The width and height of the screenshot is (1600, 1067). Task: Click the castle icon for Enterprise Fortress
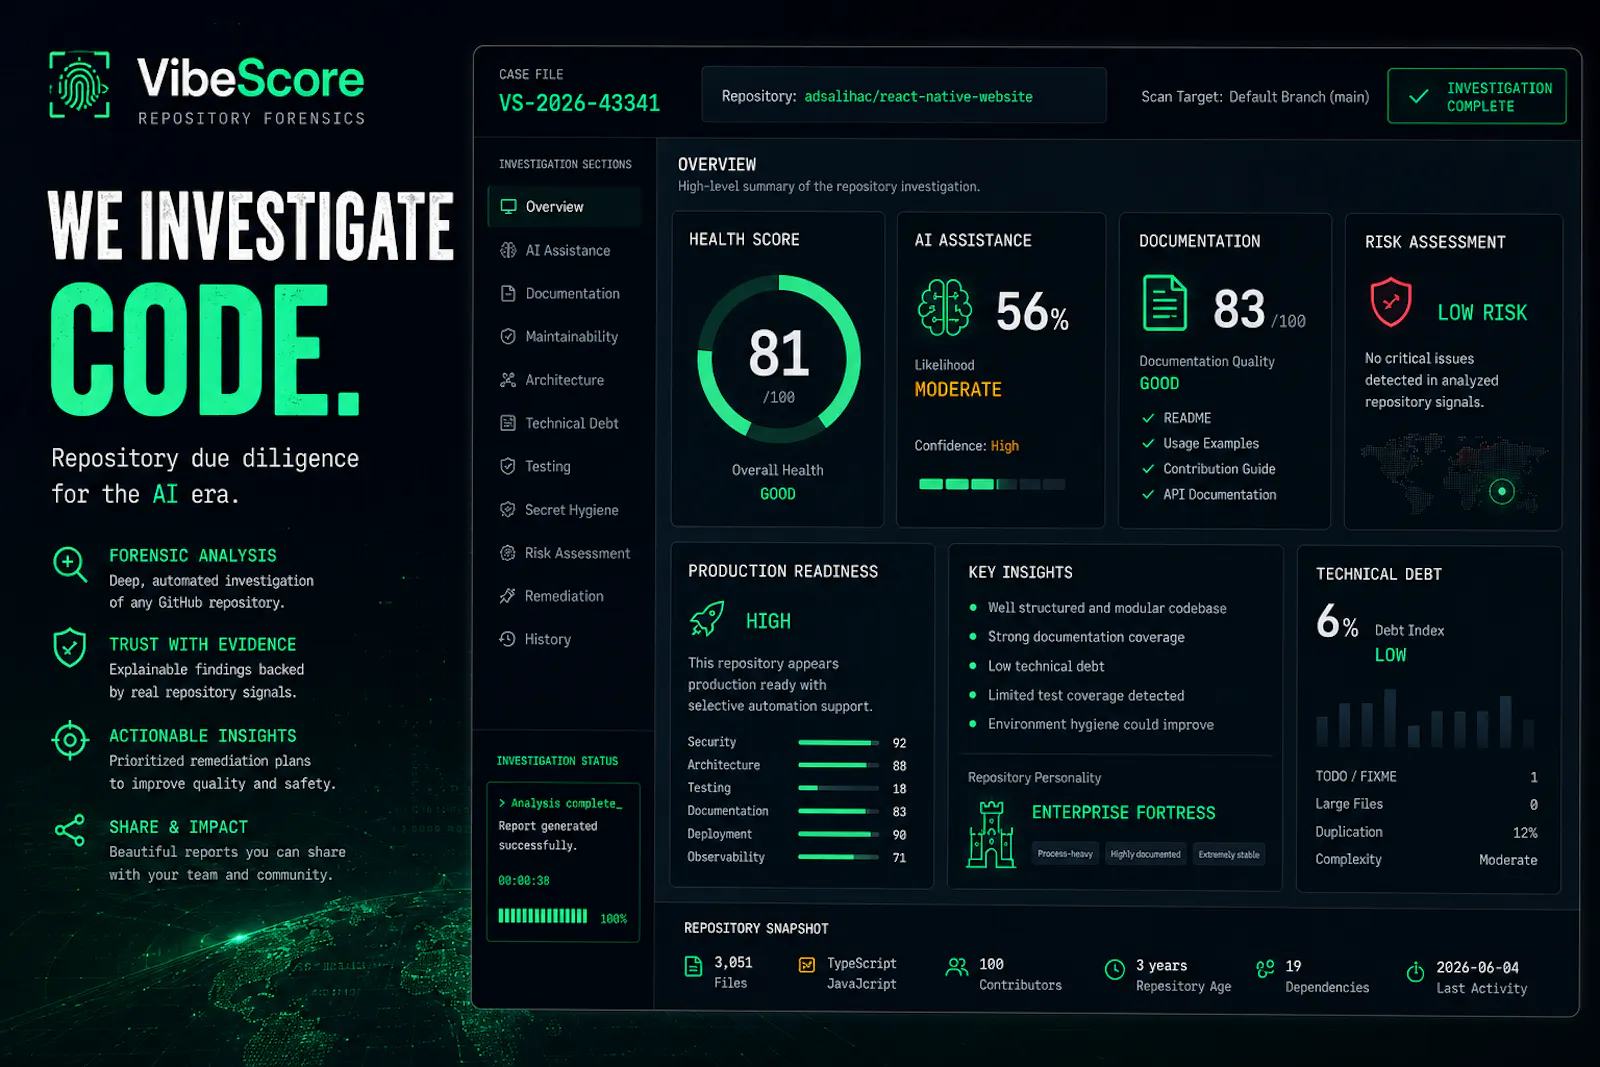(991, 834)
